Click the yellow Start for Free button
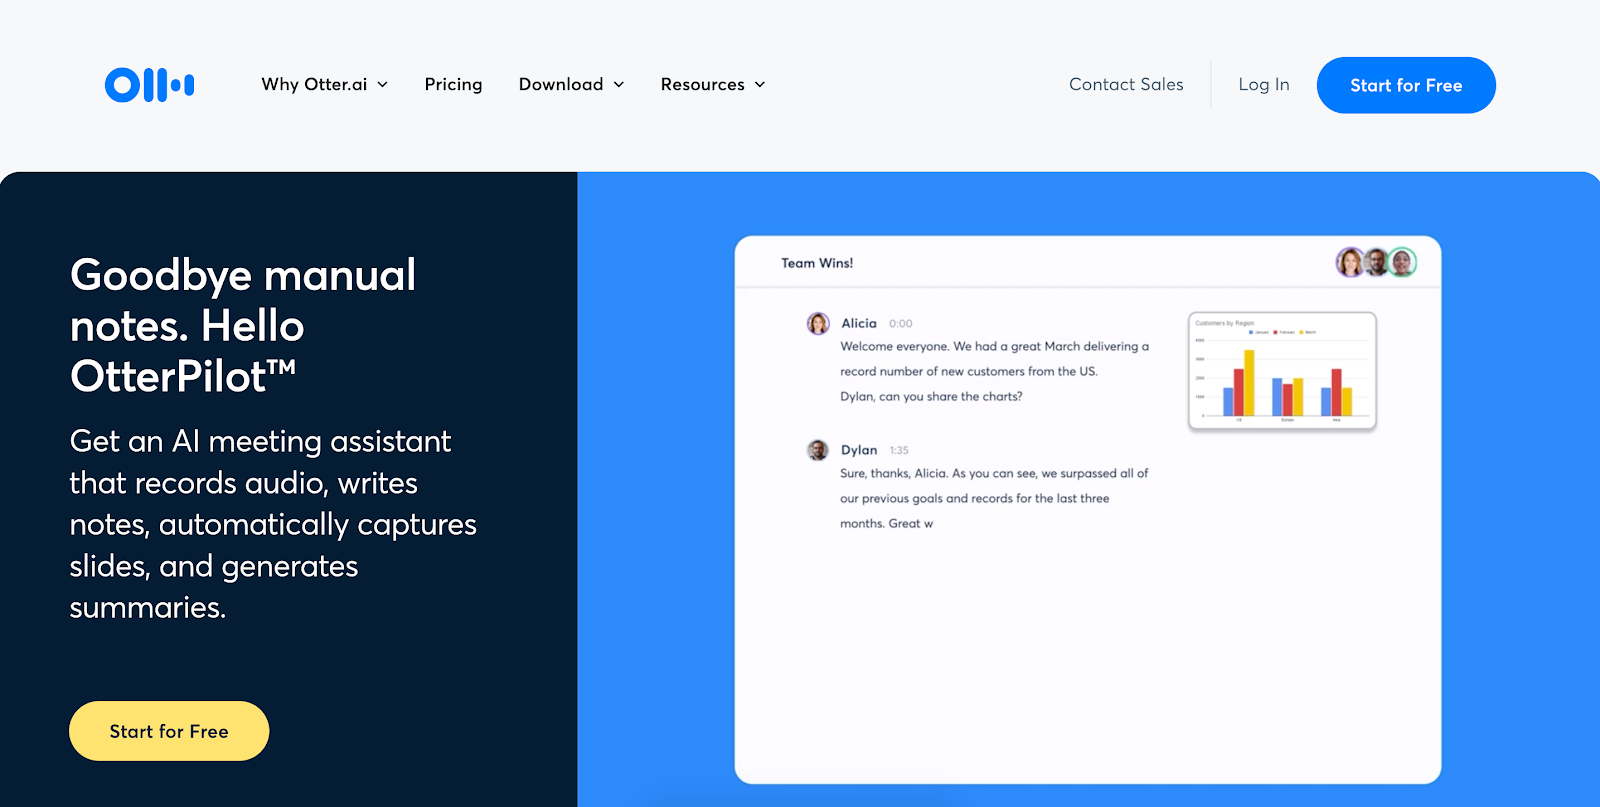 (x=169, y=731)
